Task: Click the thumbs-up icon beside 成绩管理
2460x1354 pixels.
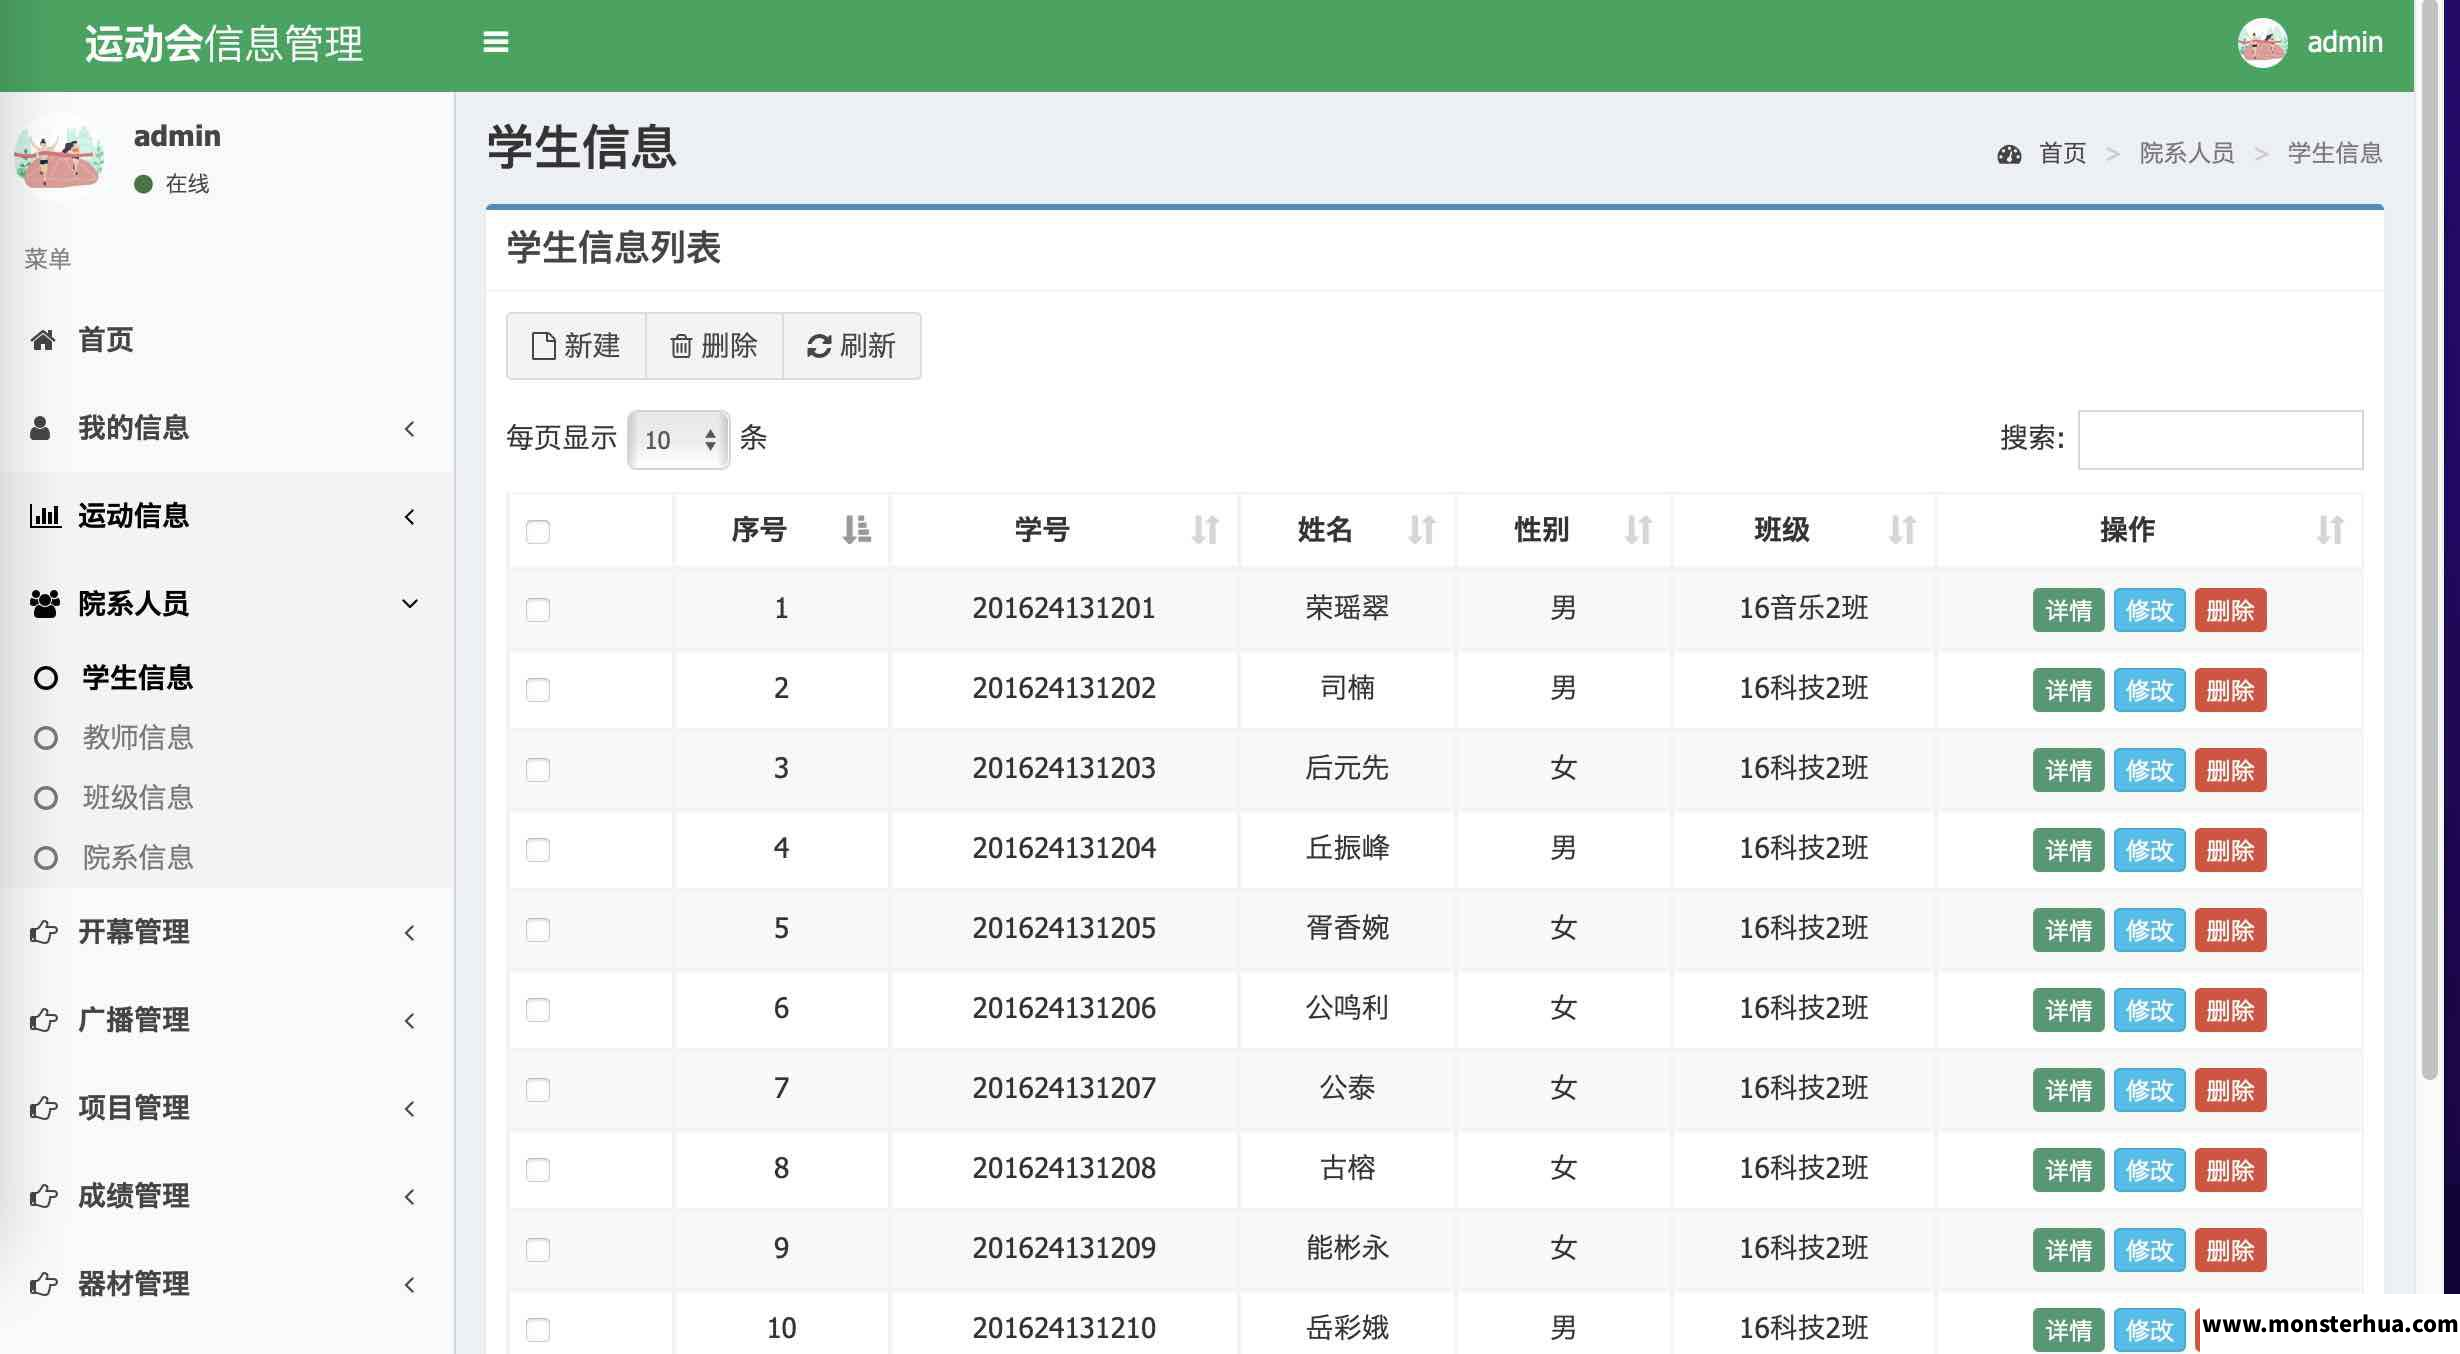Action: click(x=43, y=1196)
